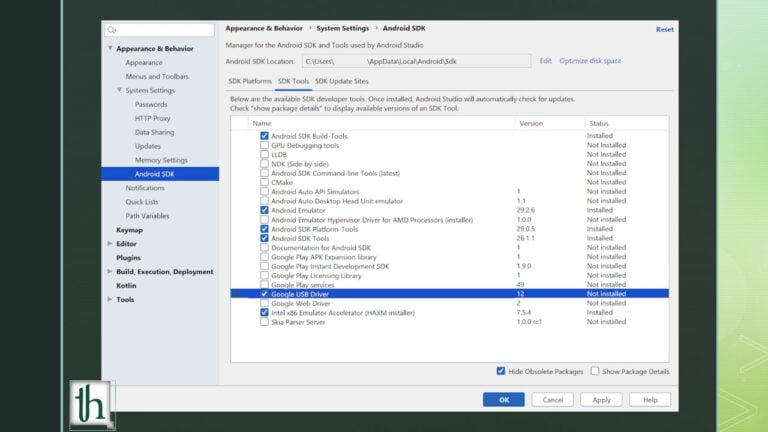Click the OK button
The width and height of the screenshot is (768, 432).
click(x=504, y=400)
